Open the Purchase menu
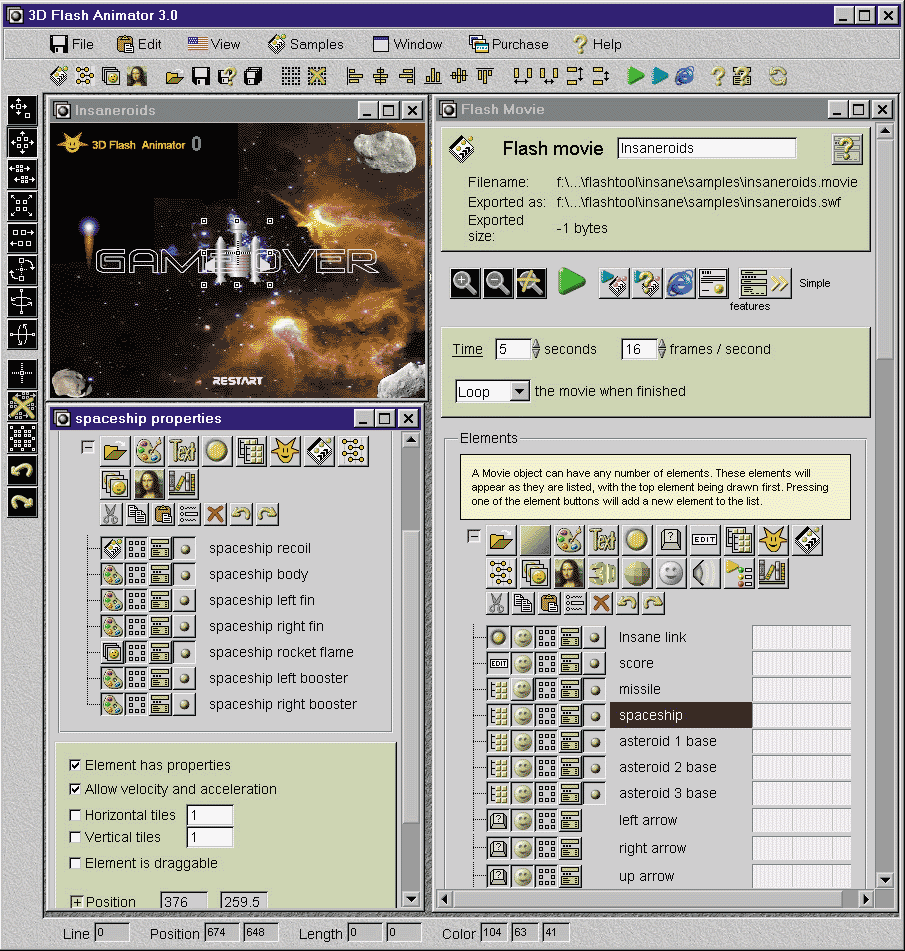Screen dimensions: 905x951 (509, 44)
